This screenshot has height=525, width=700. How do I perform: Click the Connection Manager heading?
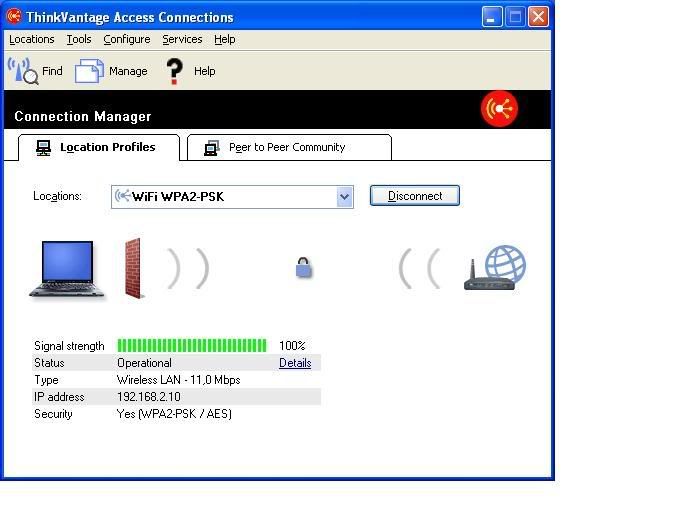tap(83, 117)
